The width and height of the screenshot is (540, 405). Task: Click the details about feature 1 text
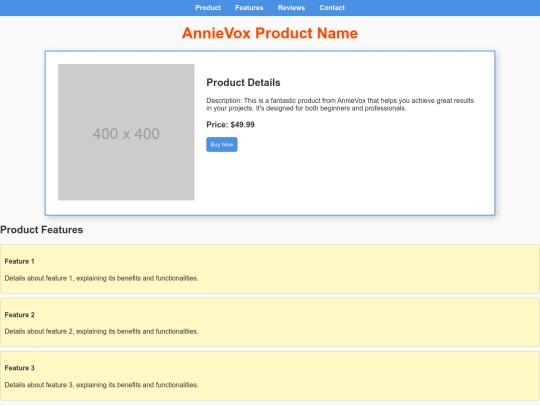(x=101, y=278)
